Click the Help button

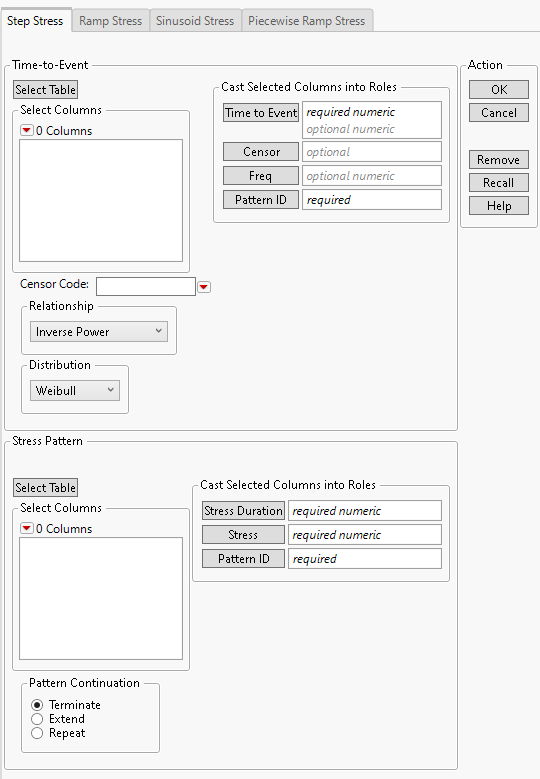(x=499, y=206)
